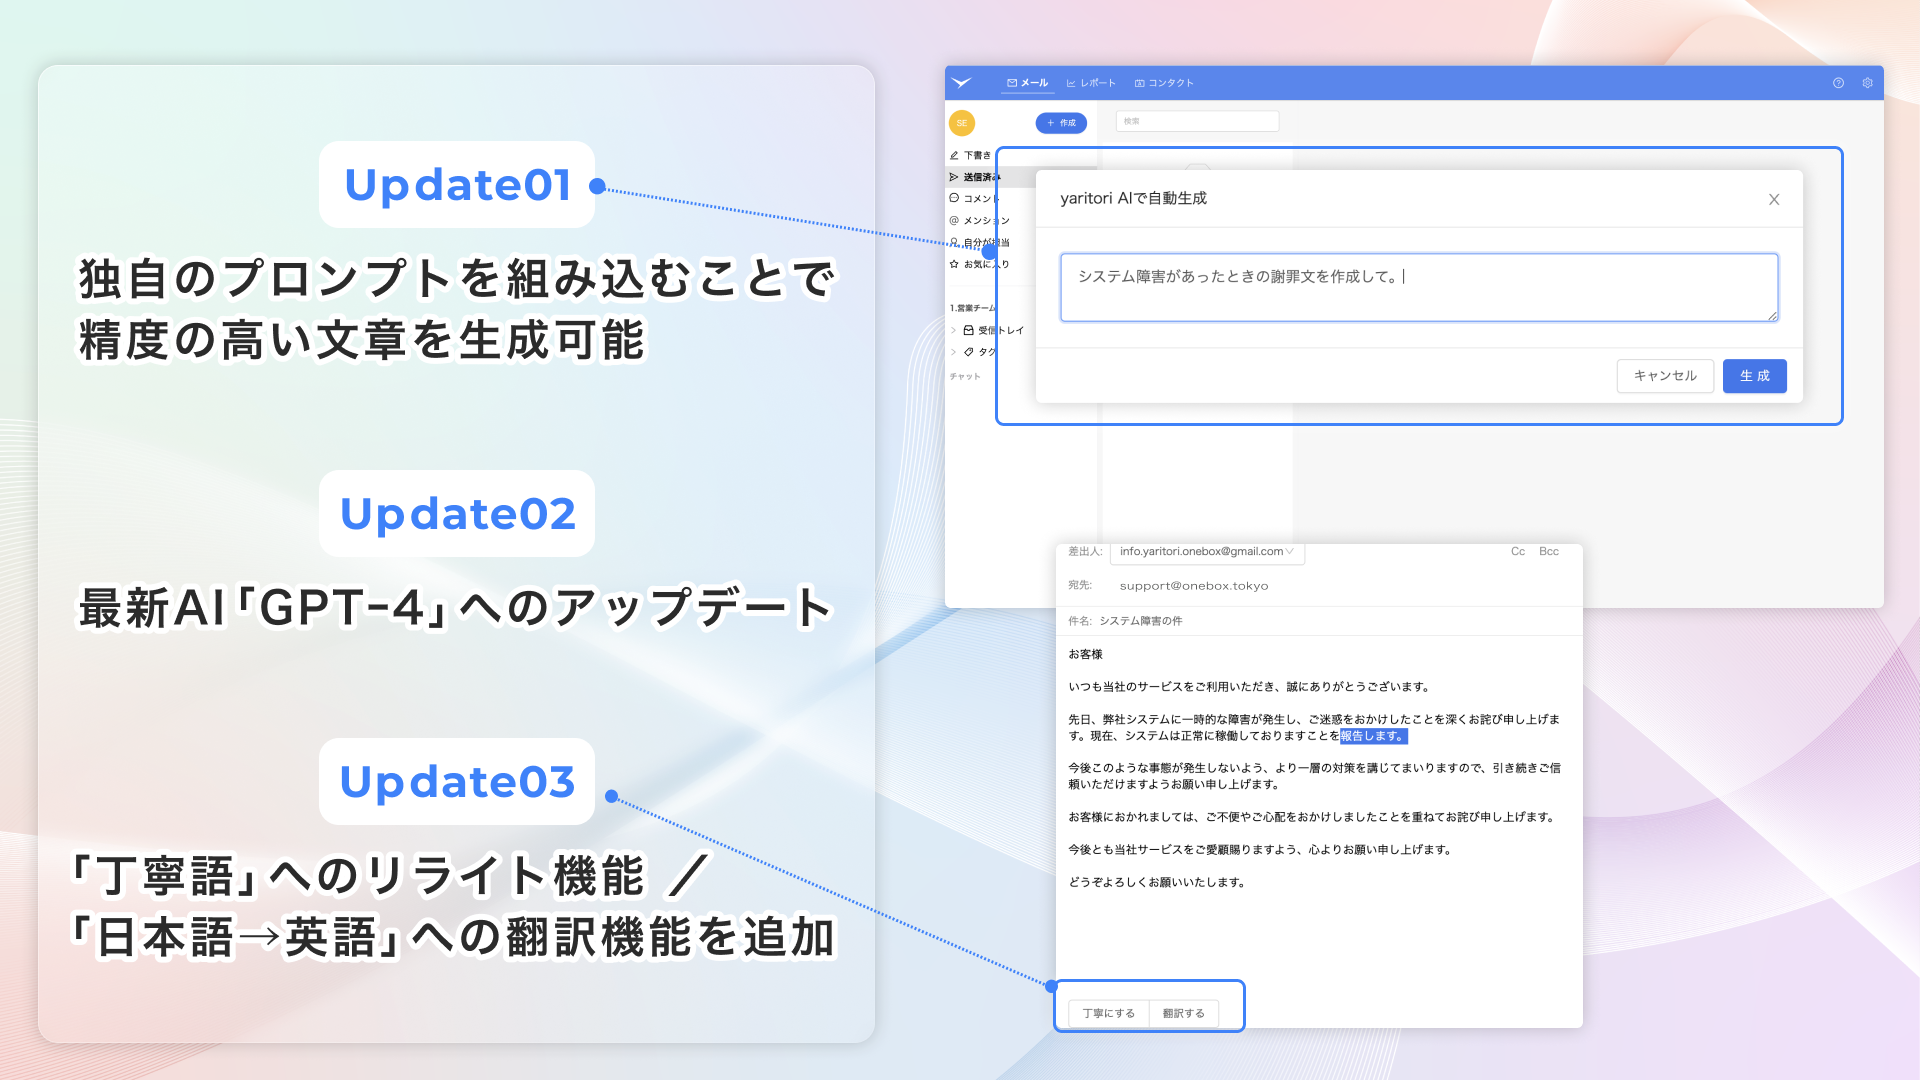Close the yaritori AI dialog

click(x=1773, y=199)
